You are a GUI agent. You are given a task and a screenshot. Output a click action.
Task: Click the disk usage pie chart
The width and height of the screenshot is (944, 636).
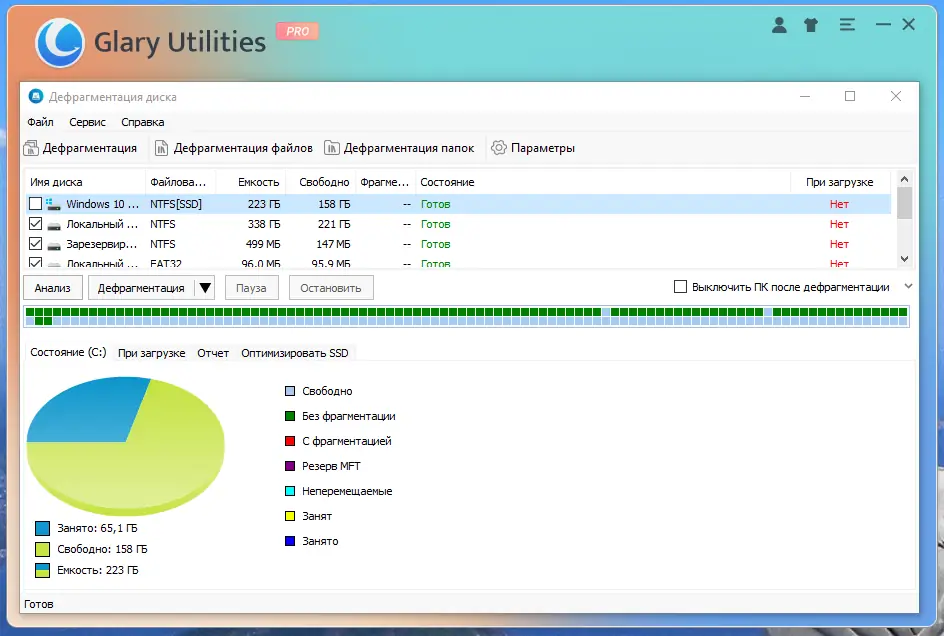[125, 446]
